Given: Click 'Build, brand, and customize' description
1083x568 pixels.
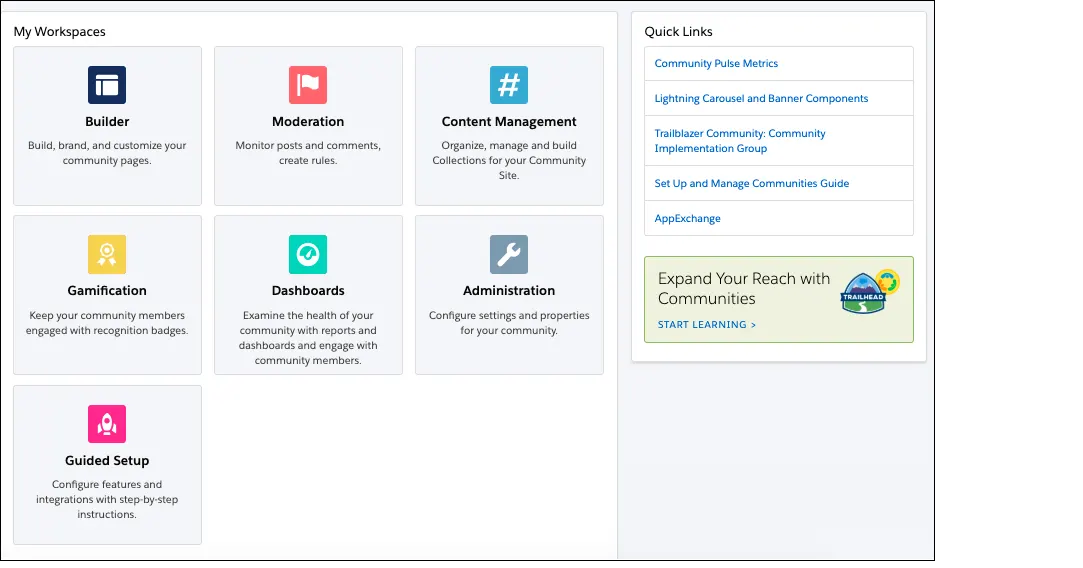Looking at the screenshot, I should [107, 153].
